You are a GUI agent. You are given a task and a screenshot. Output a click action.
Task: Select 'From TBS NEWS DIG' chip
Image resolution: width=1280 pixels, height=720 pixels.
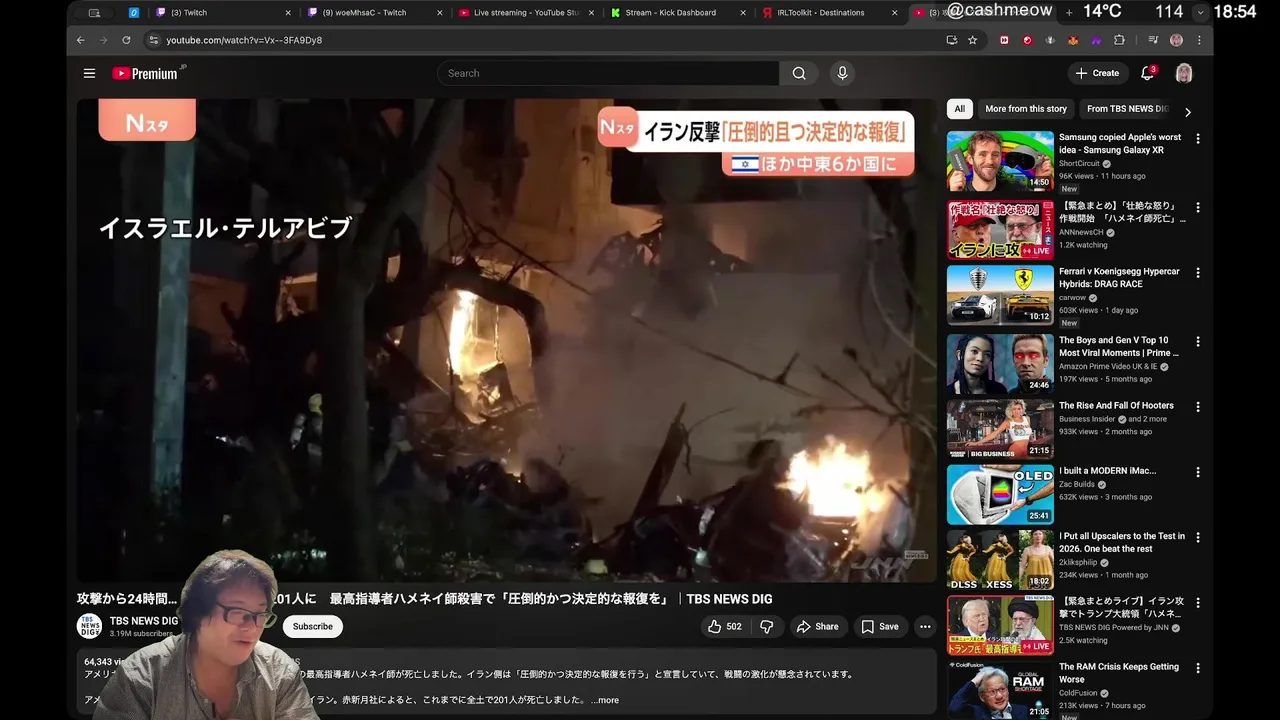(1127, 109)
